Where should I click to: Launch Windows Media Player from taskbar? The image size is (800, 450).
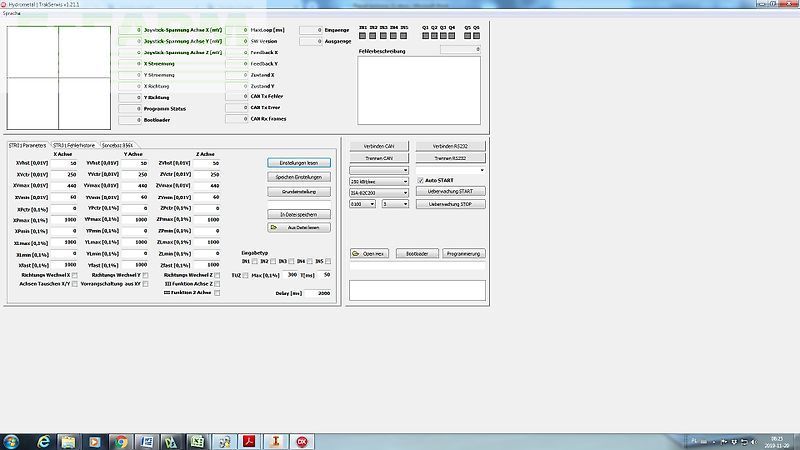[x=94, y=441]
